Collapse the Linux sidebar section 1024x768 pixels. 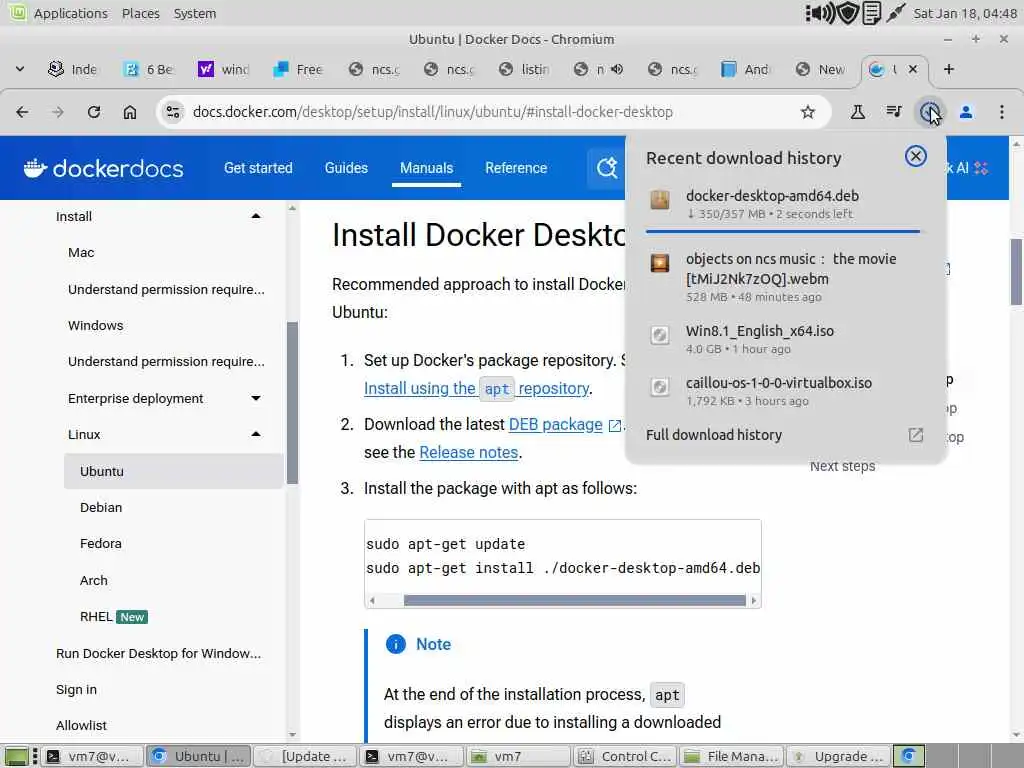click(x=256, y=434)
